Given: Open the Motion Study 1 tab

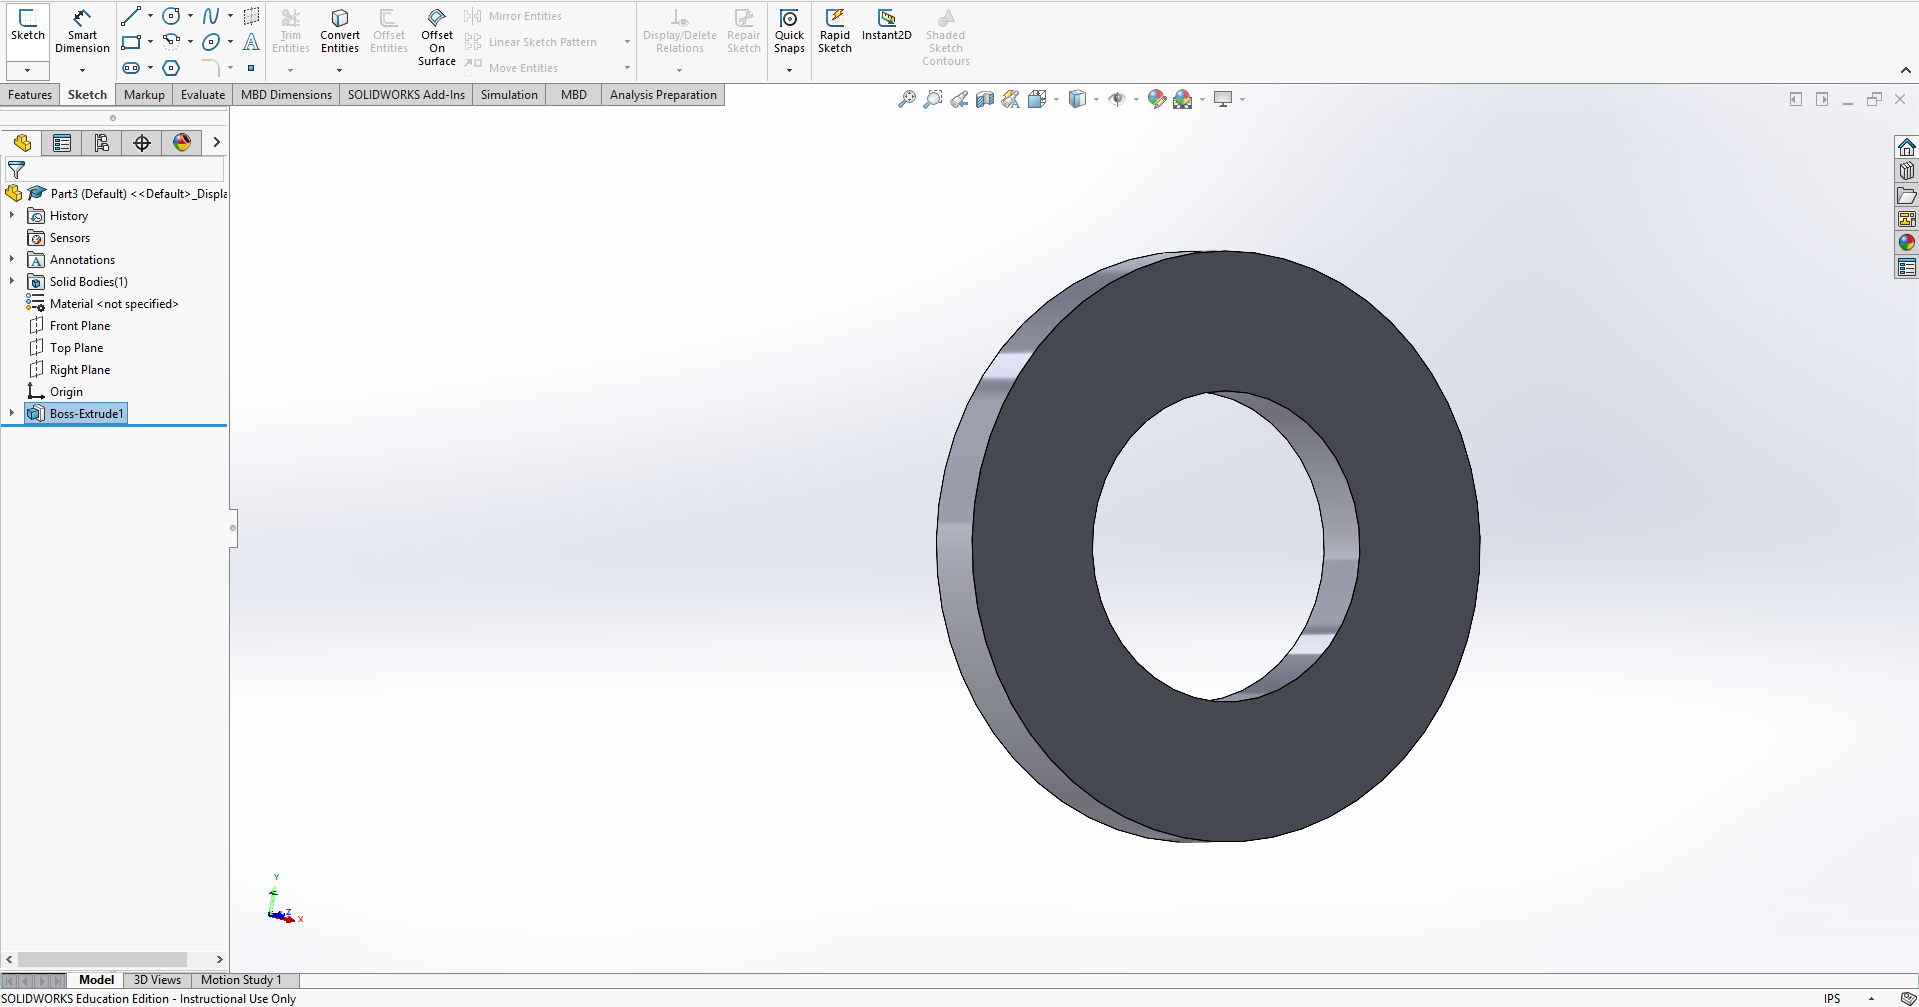Looking at the screenshot, I should tap(241, 980).
